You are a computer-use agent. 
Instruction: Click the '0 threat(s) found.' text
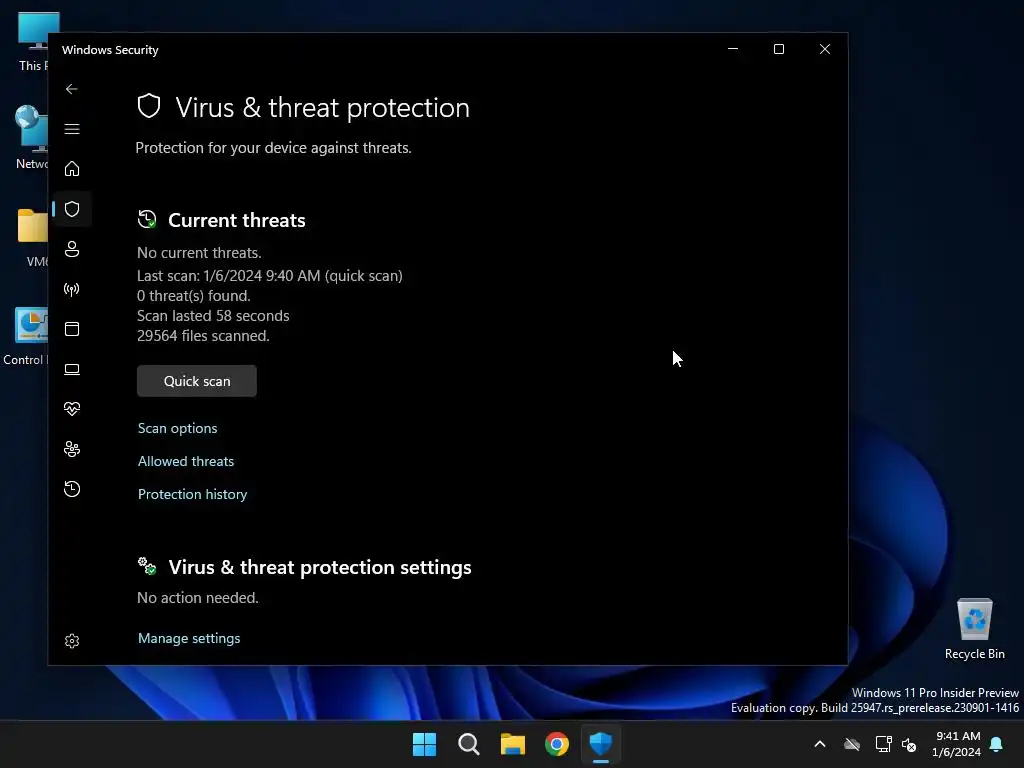click(x=194, y=296)
